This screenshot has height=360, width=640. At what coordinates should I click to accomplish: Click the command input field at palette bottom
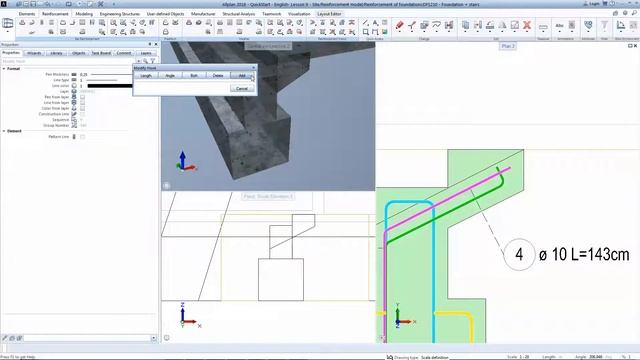click(87, 338)
